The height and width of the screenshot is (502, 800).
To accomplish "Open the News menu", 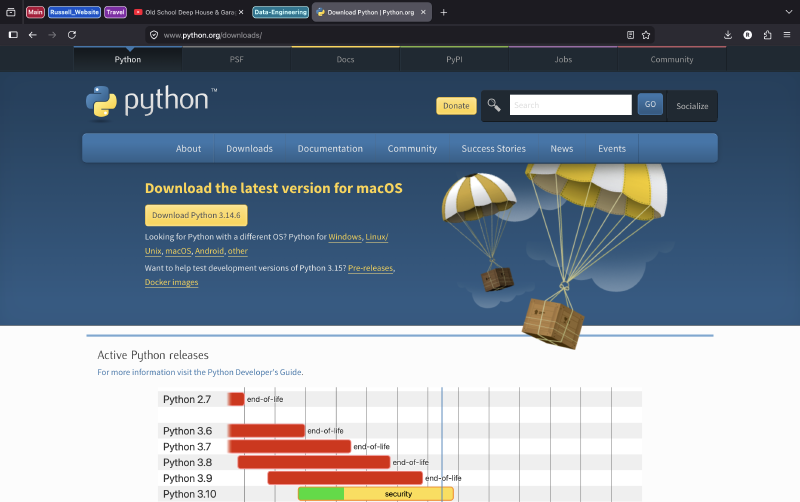I will pyautogui.click(x=562, y=148).
